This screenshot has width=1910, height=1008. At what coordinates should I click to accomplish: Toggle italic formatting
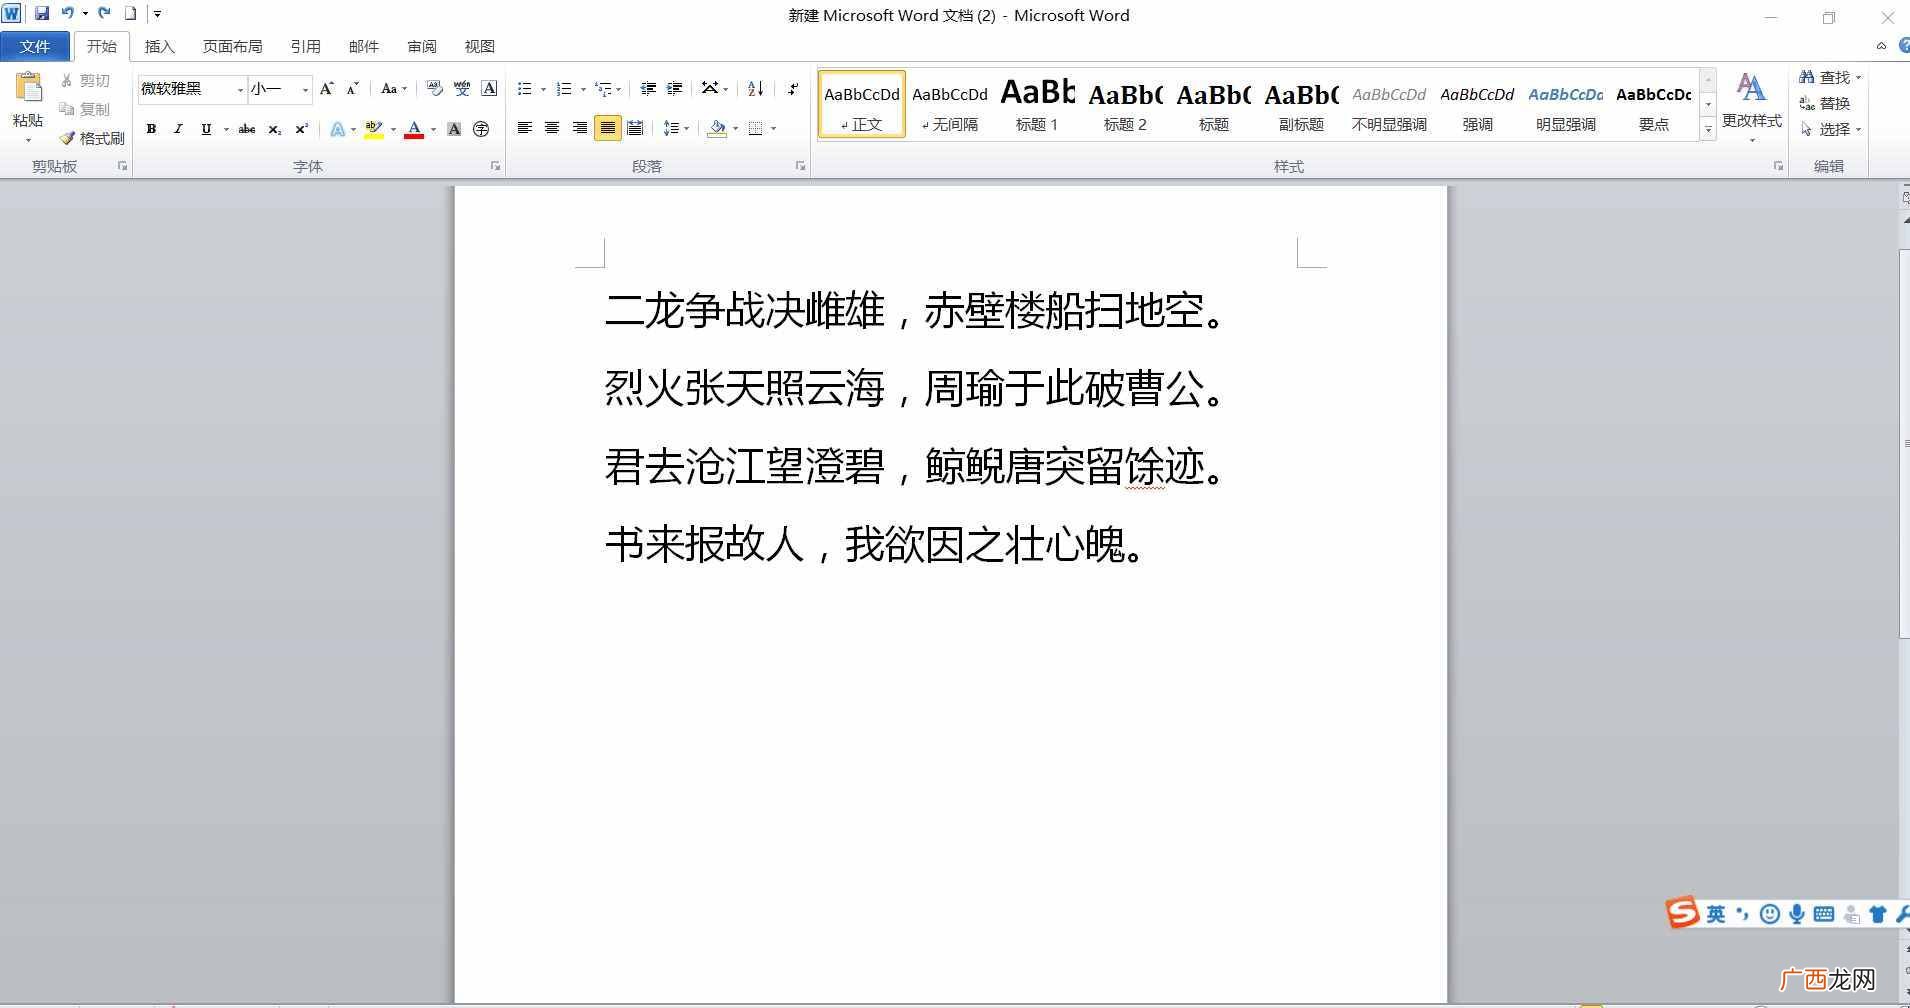click(x=178, y=129)
